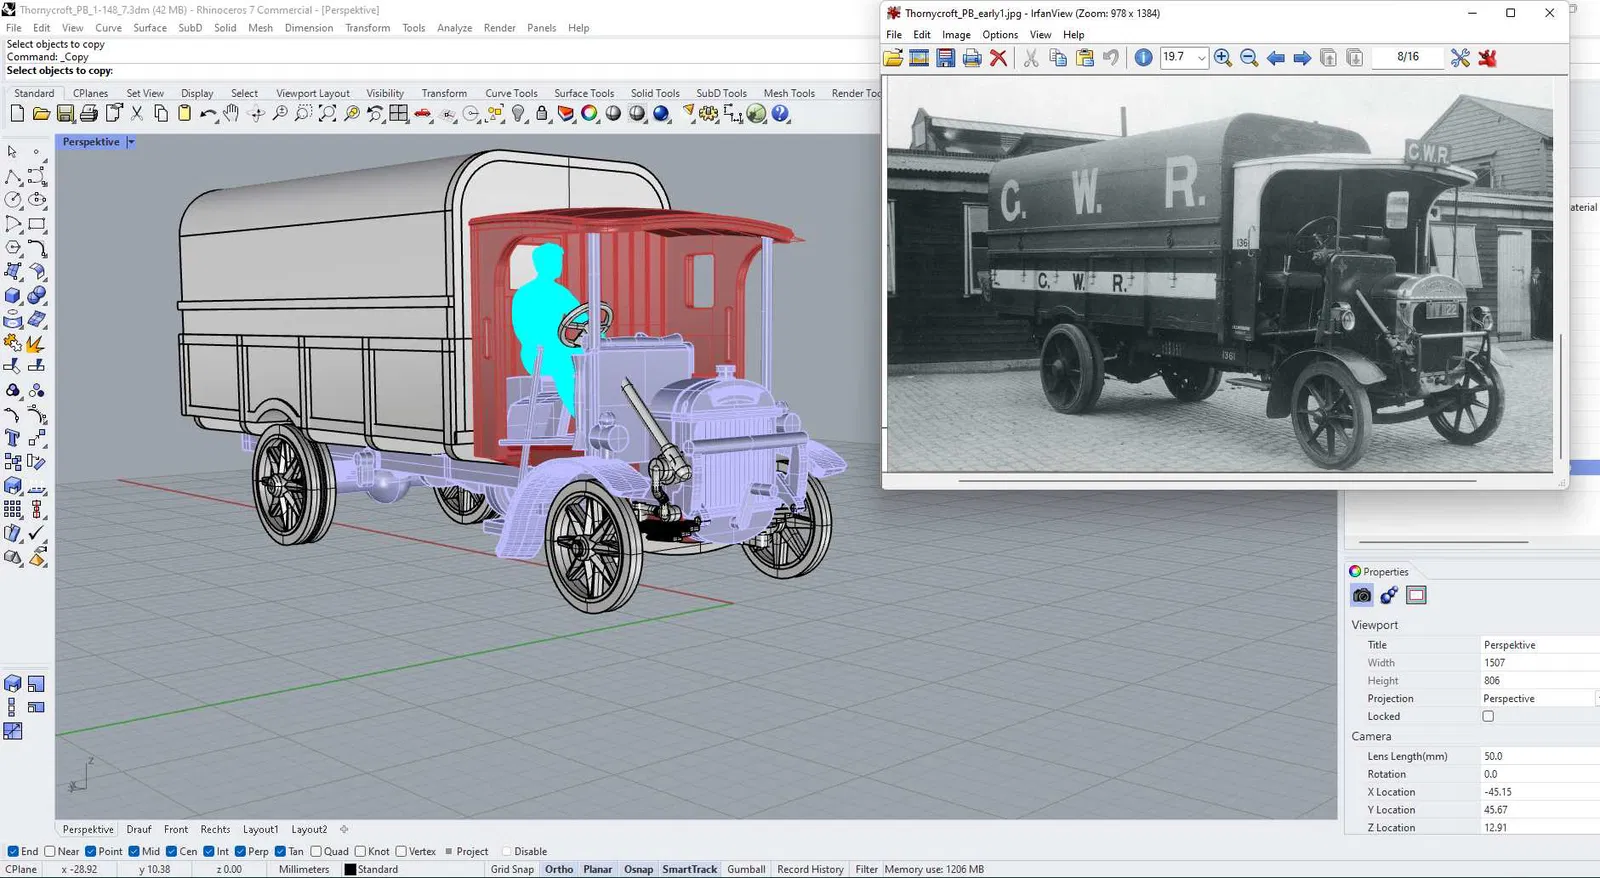This screenshot has height=878, width=1600.
Task: Click the red X delete icon in IrfanView
Action: click(998, 58)
